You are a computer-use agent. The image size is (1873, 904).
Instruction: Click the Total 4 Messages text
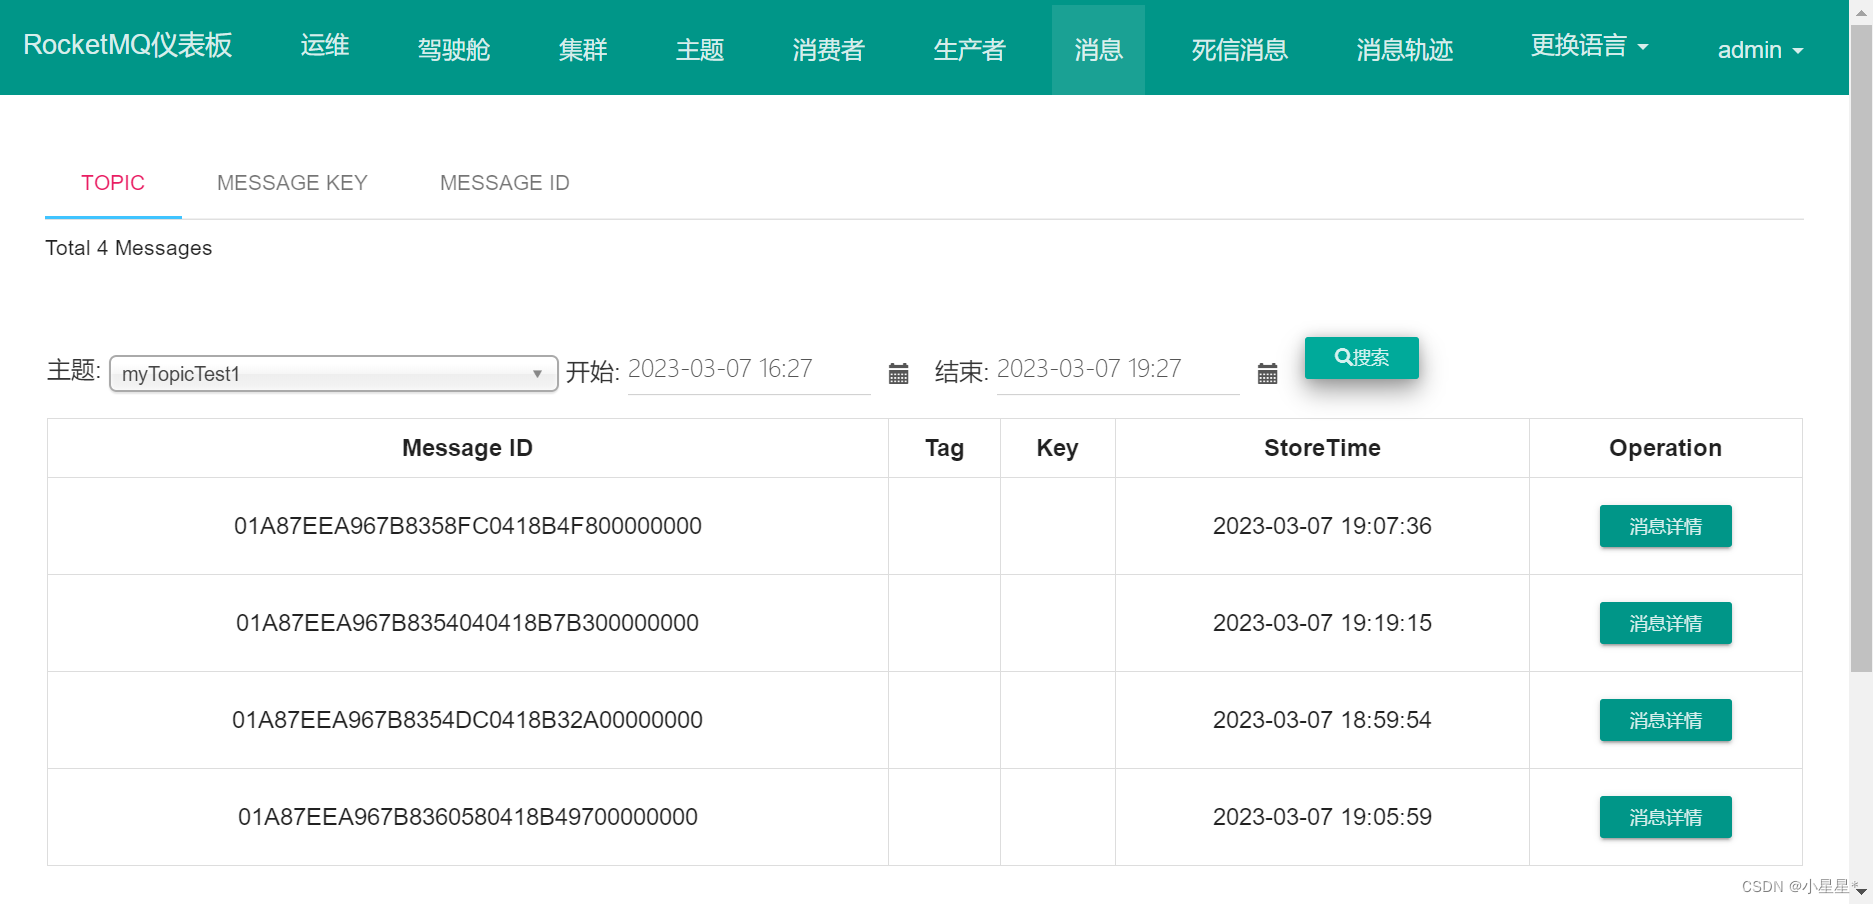(x=129, y=248)
